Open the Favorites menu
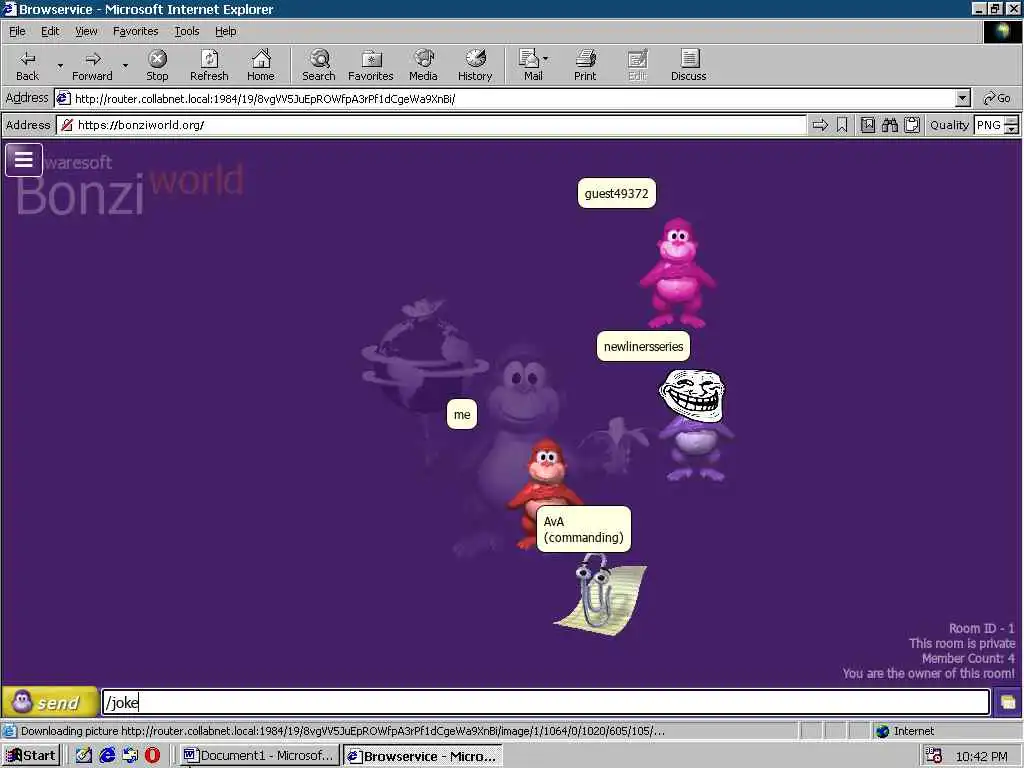Viewport: 1024px width, 768px height. [x=135, y=31]
